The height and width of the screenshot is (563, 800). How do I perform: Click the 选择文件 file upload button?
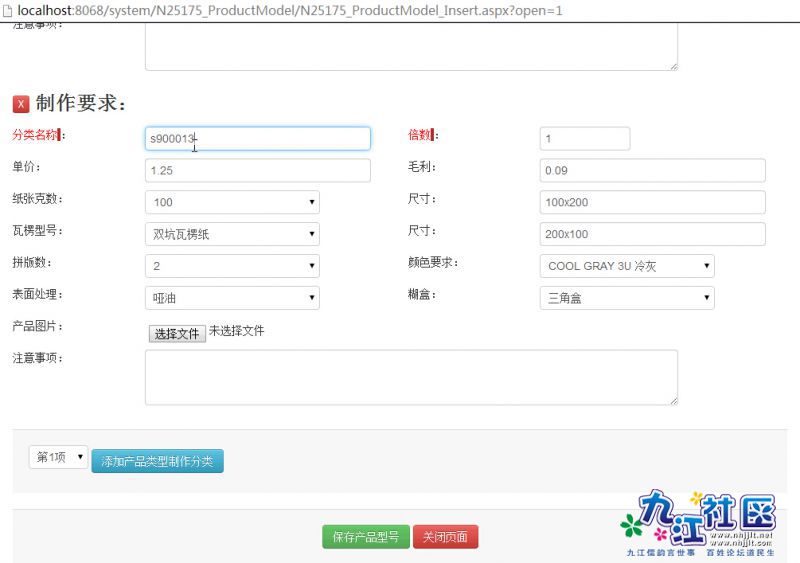click(x=177, y=333)
